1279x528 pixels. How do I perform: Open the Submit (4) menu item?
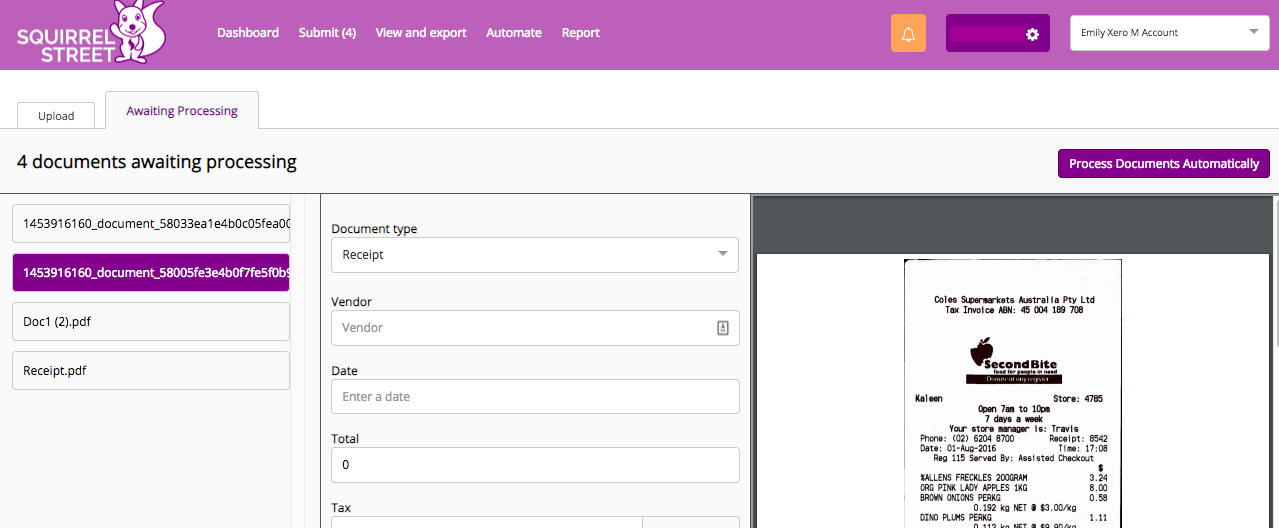[327, 33]
